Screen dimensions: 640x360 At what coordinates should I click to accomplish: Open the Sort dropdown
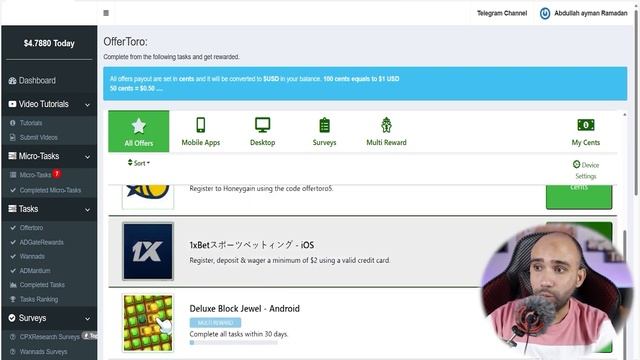click(x=139, y=163)
